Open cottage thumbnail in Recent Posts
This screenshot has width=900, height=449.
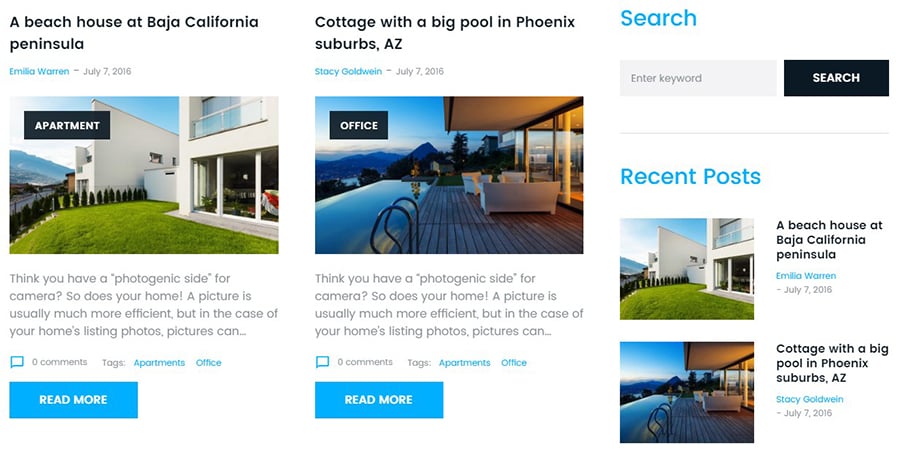pos(687,392)
